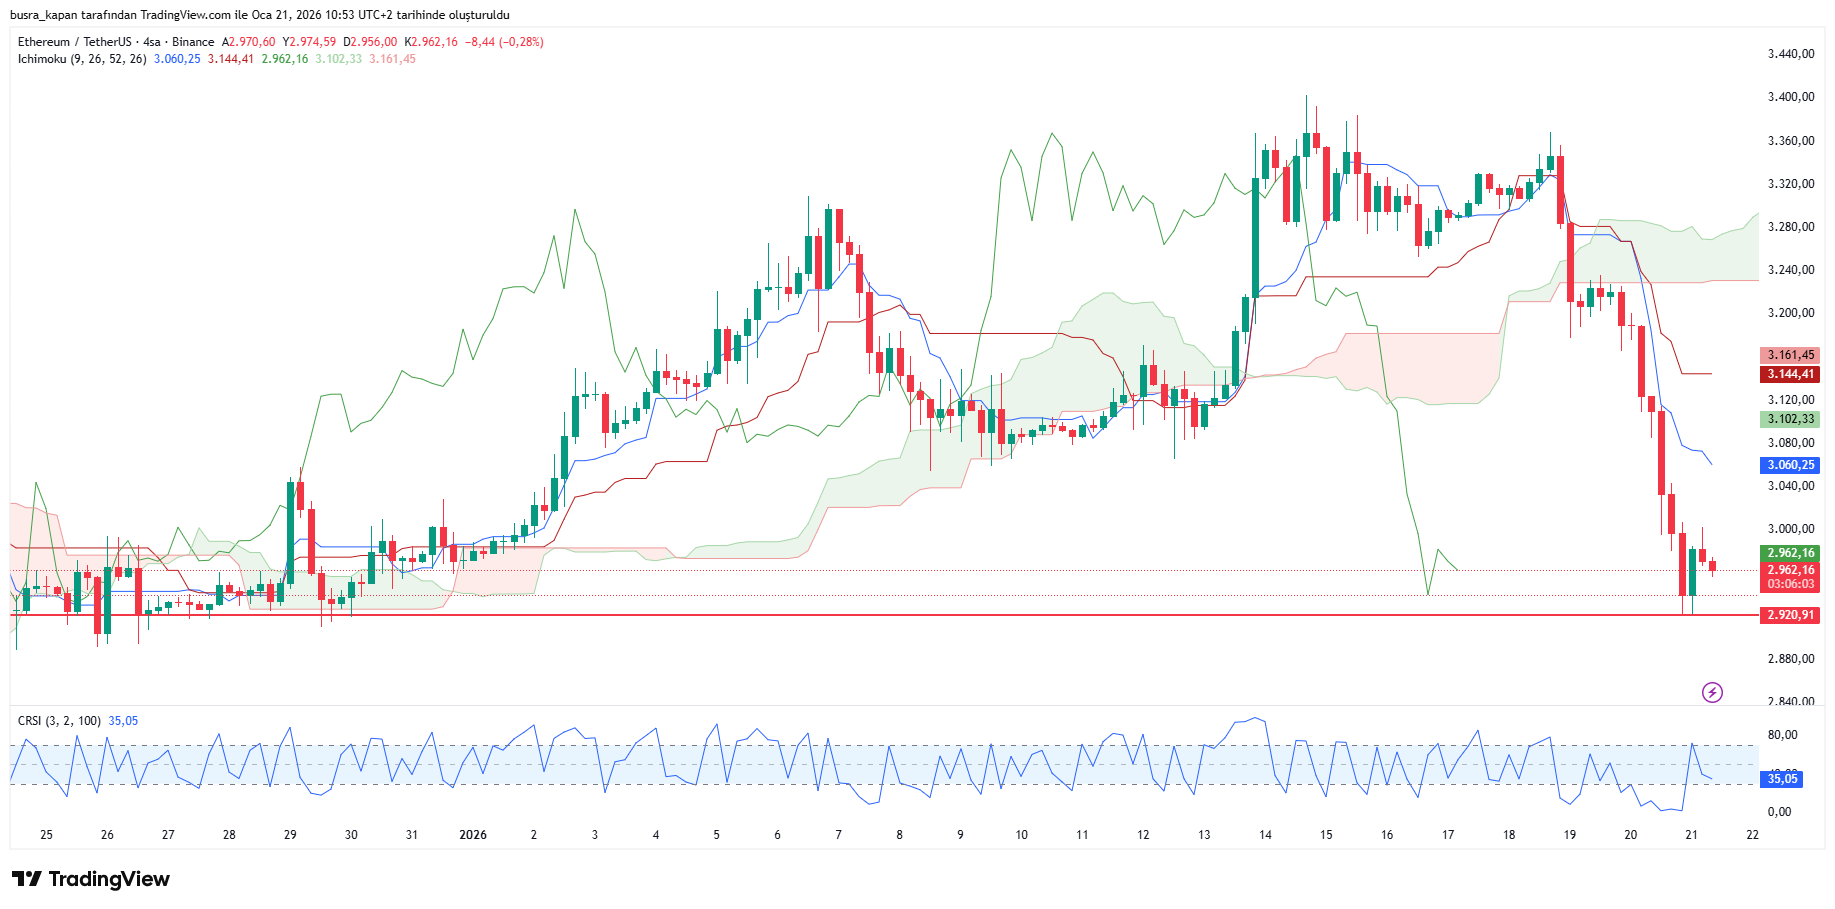Open the Ichimoku (9, 26, 52, 26) legend
Viewport: 1835px width, 909px height.
pyautogui.click(x=82, y=59)
